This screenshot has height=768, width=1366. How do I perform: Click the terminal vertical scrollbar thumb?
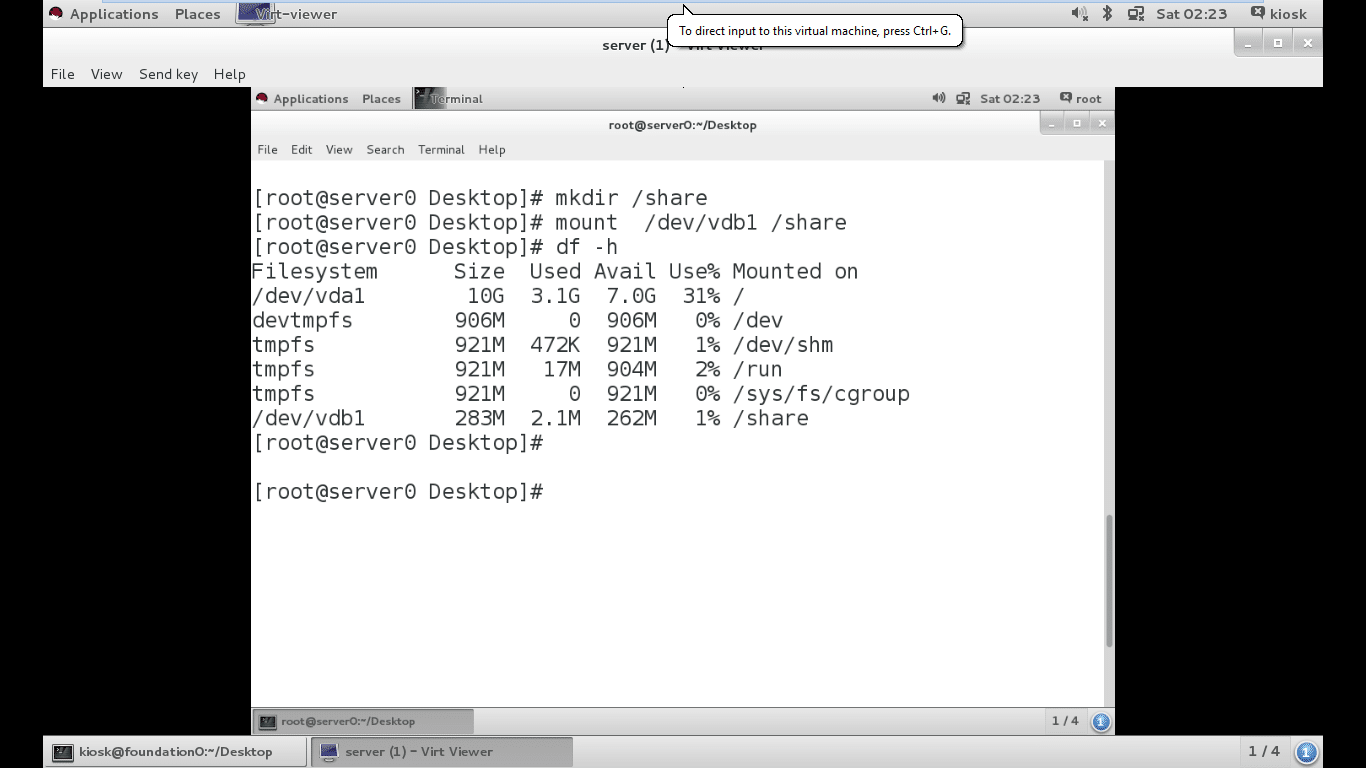click(x=1109, y=581)
